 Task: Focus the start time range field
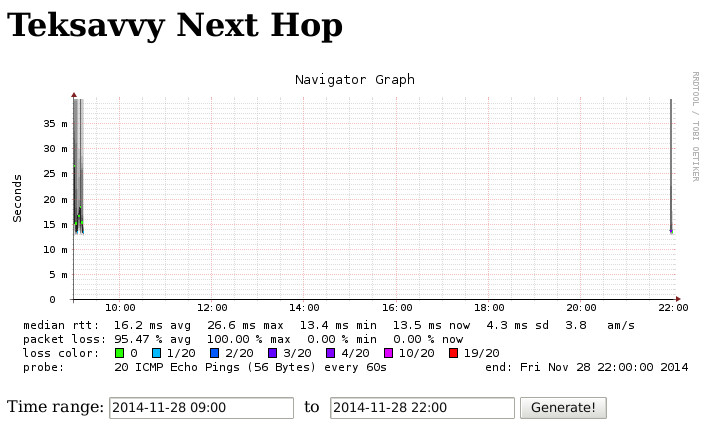click(201, 407)
